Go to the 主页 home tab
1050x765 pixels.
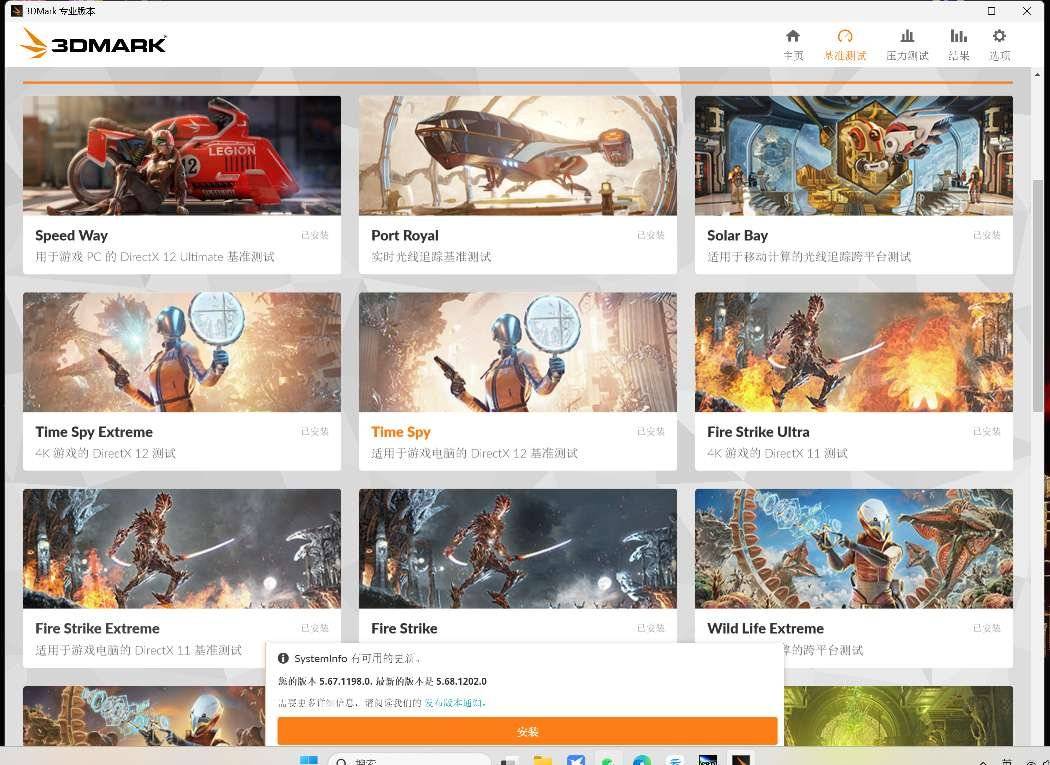point(793,45)
